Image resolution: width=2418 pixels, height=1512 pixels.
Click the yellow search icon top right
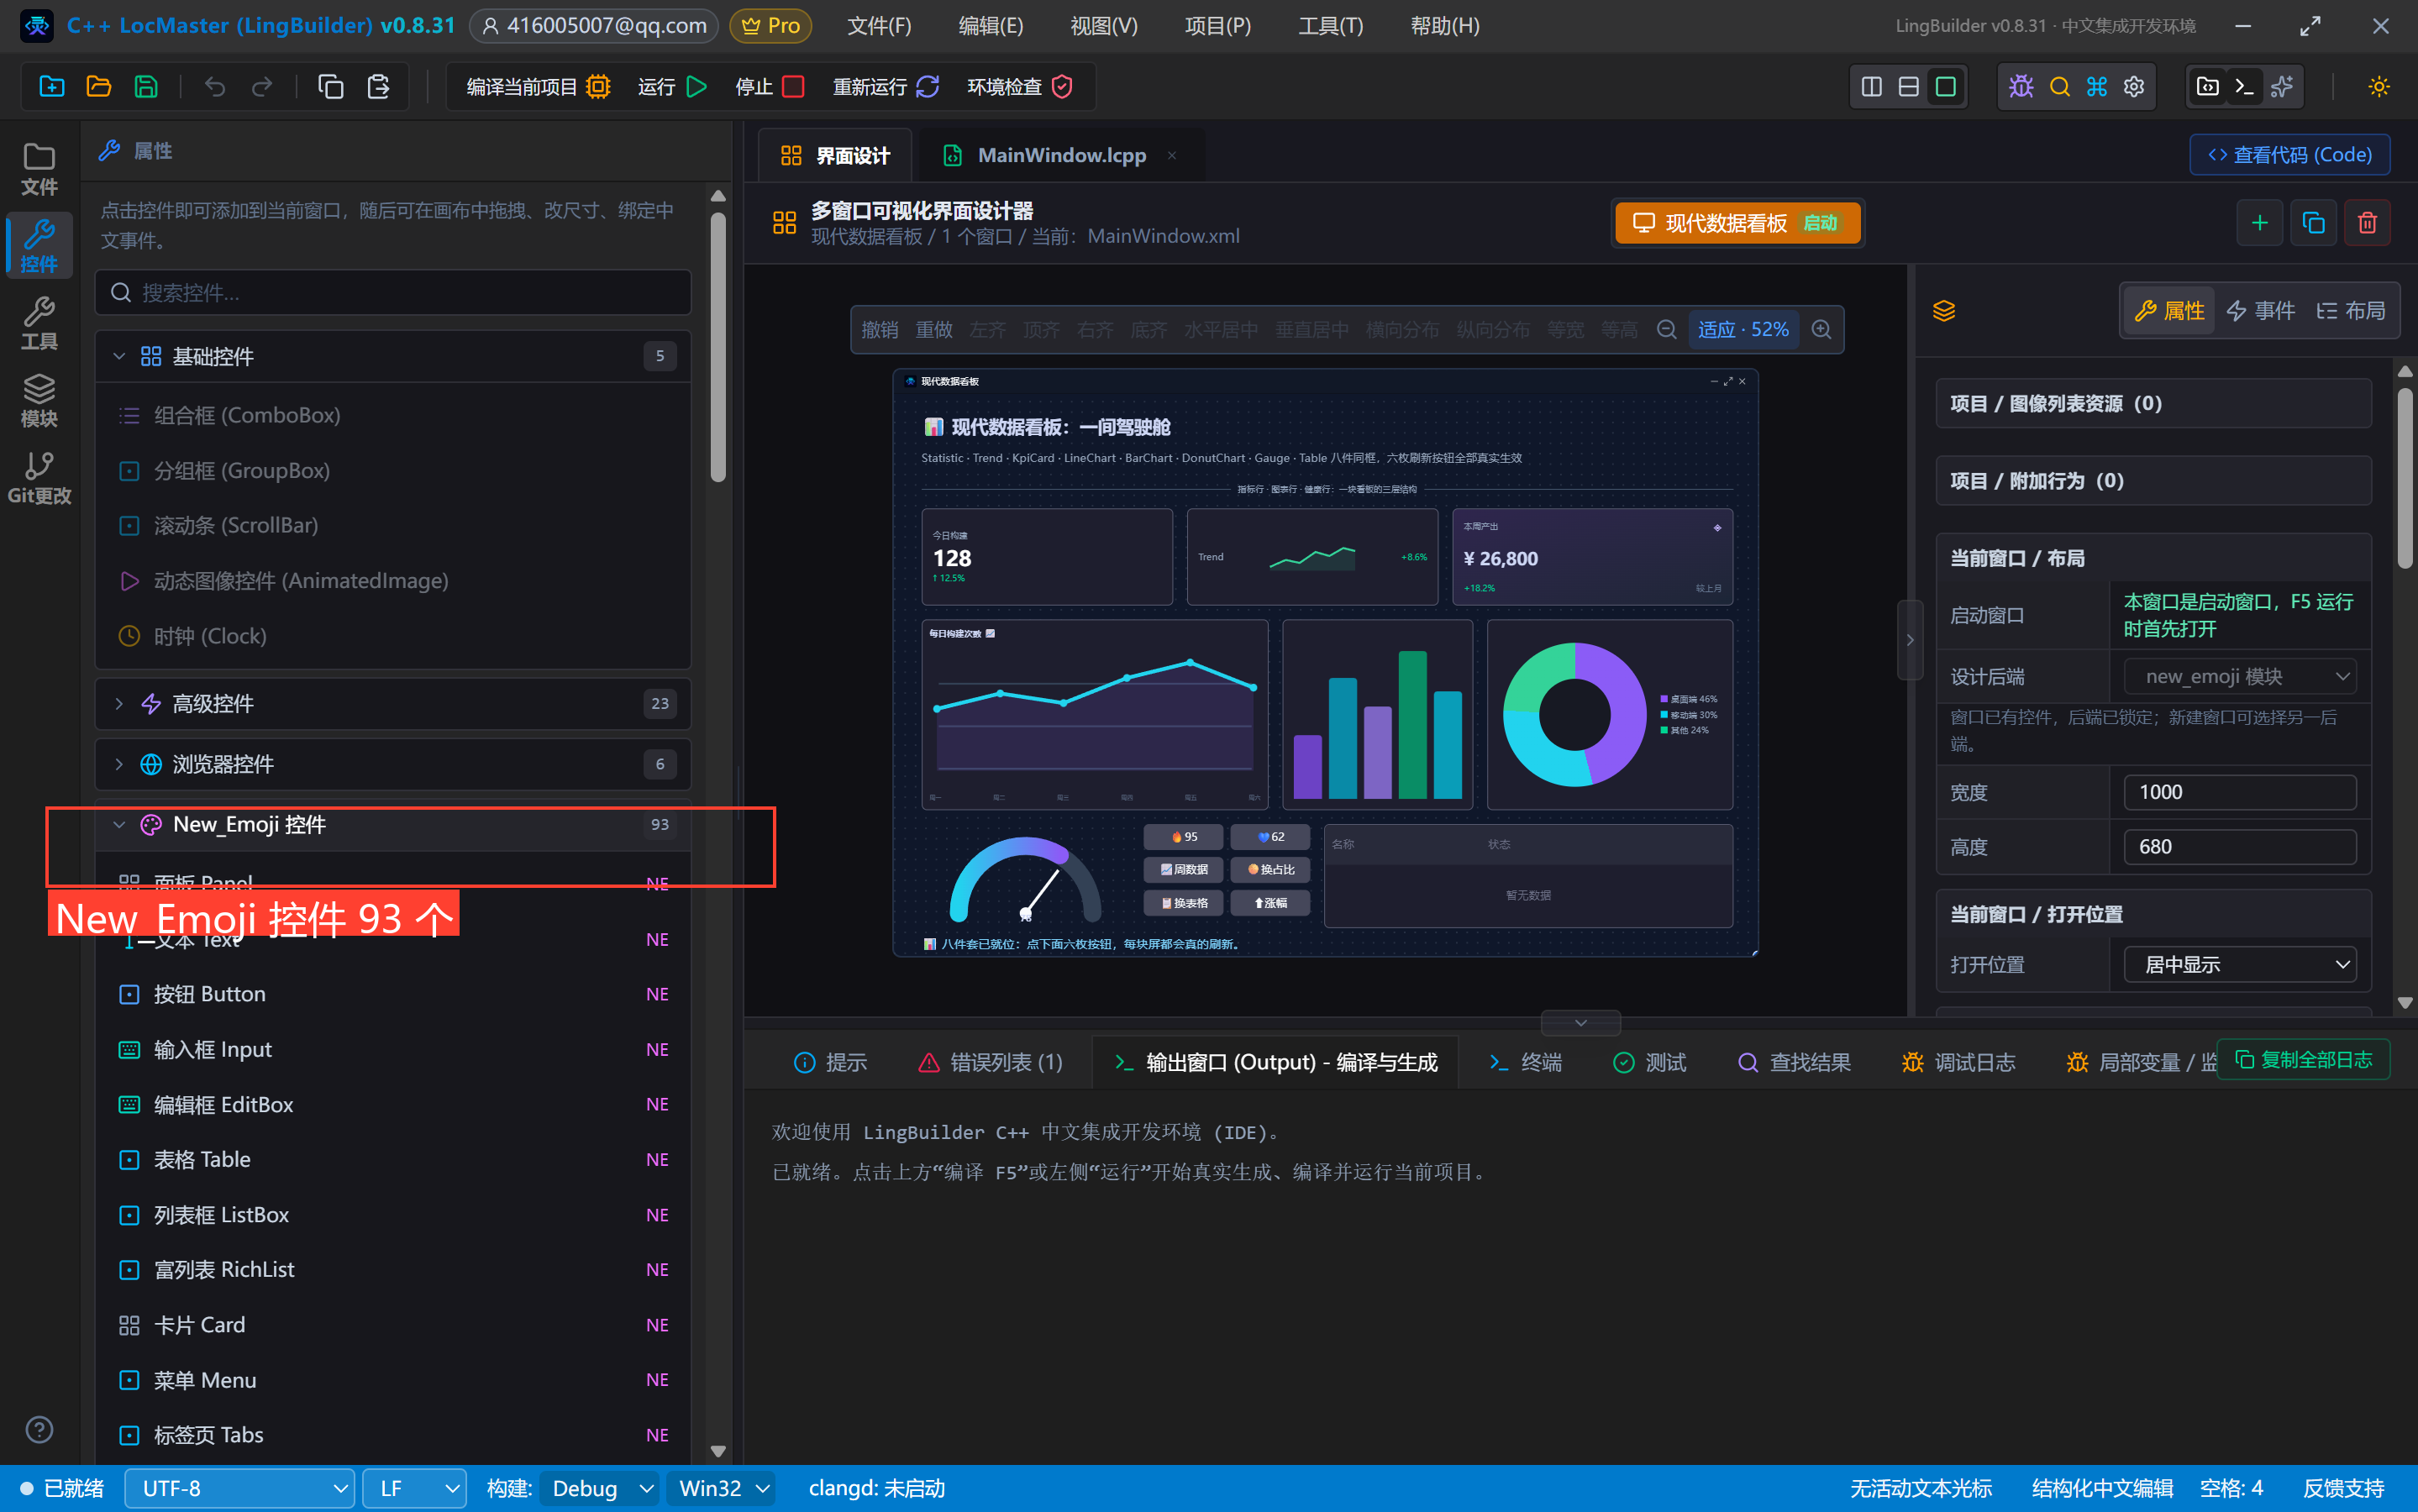tap(2059, 87)
